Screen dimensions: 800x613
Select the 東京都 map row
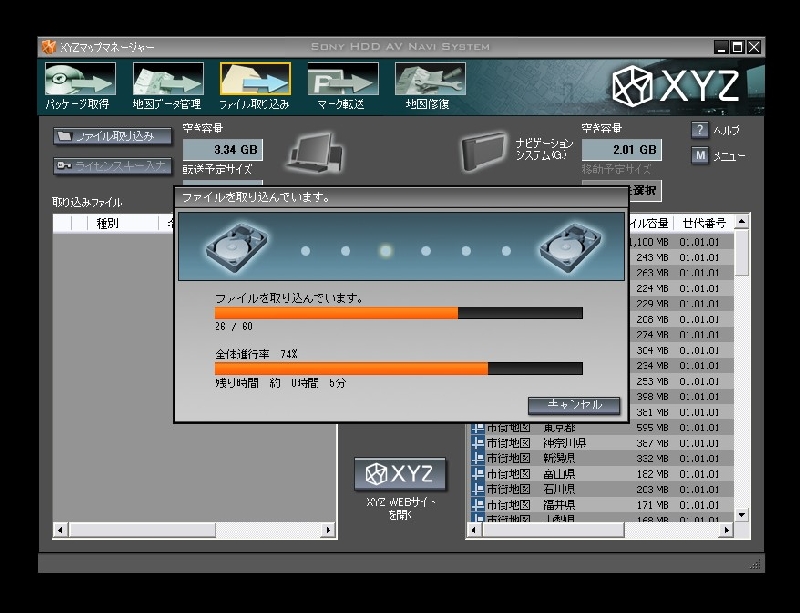558,427
